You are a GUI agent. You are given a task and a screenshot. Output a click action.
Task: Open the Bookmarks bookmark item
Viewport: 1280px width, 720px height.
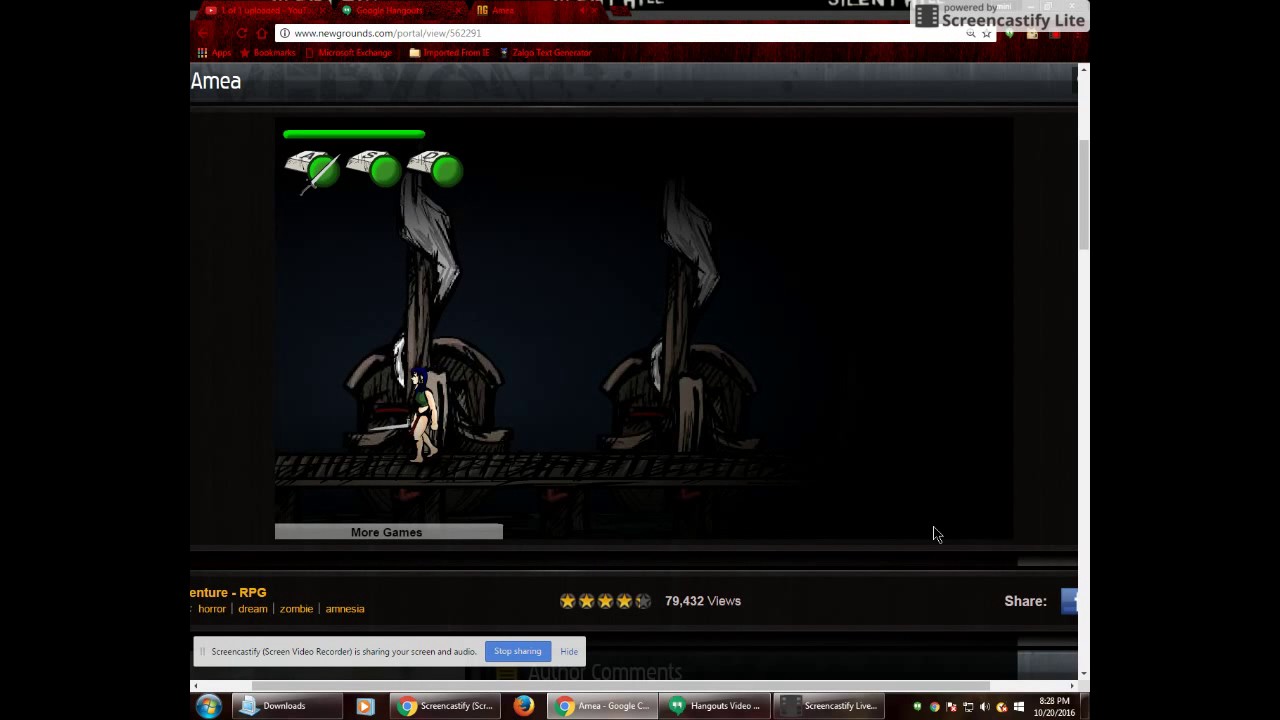coord(267,53)
